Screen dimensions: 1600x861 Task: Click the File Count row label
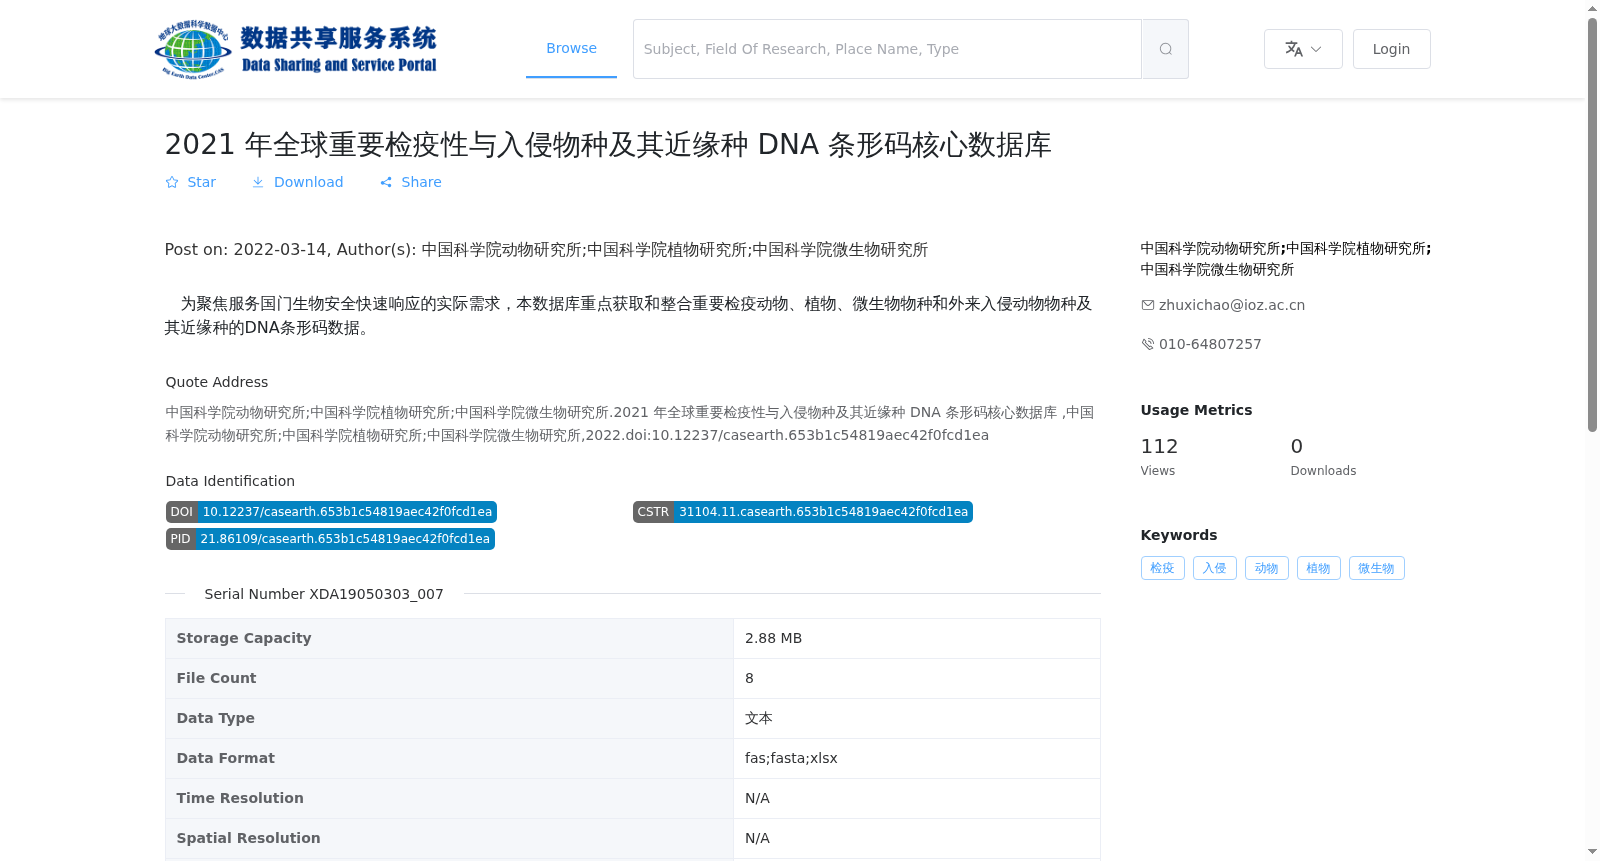tap(216, 678)
